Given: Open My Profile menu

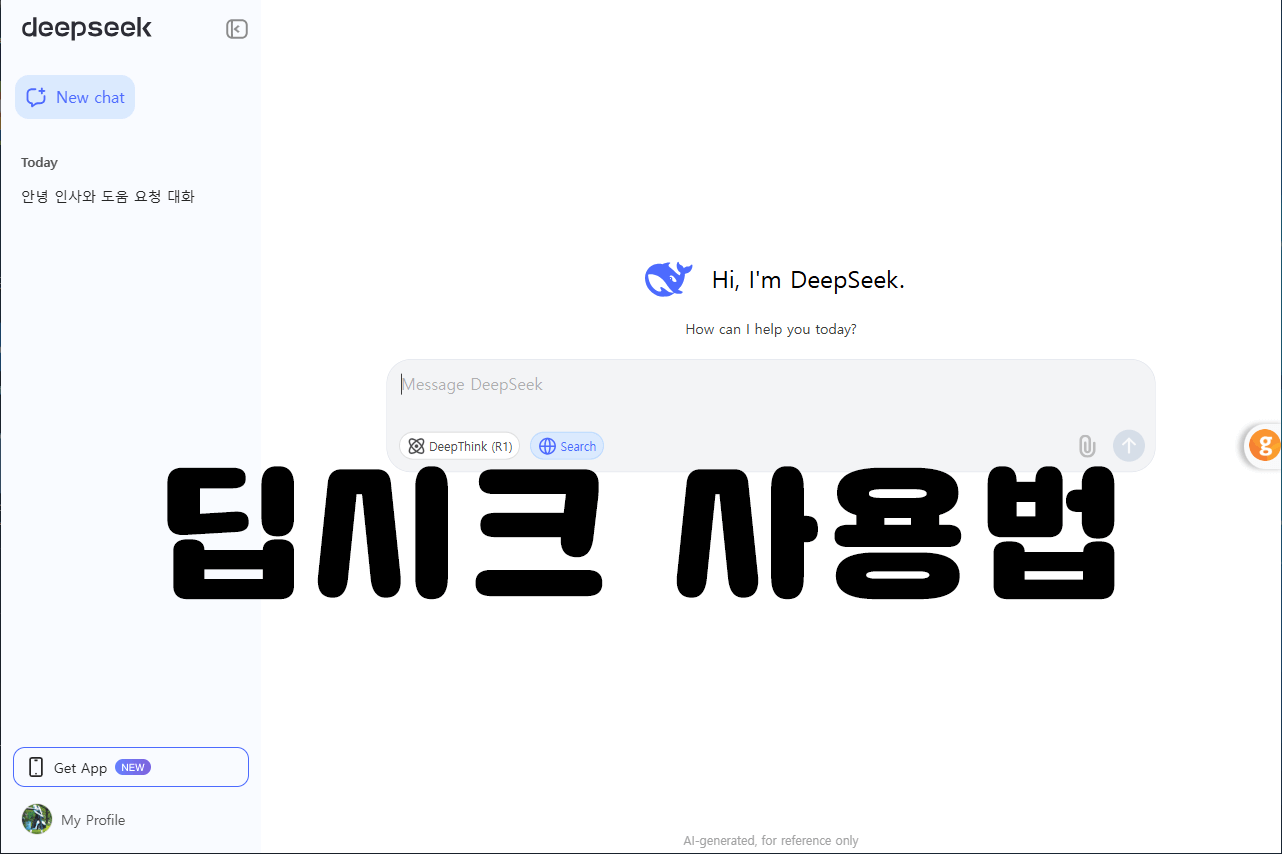Looking at the screenshot, I should click(x=93, y=819).
